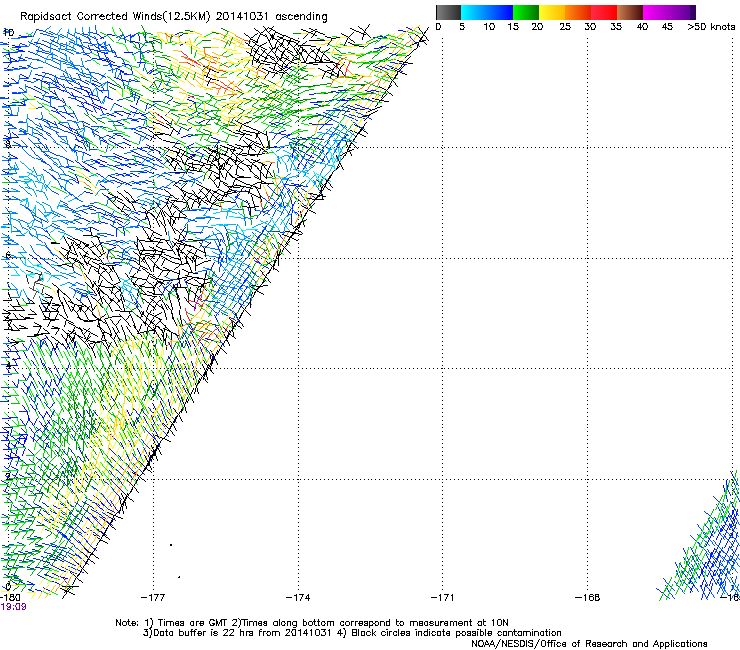The image size is (740, 650).
Task: Click the '>50 knots' legend label
Action: (x=711, y=27)
